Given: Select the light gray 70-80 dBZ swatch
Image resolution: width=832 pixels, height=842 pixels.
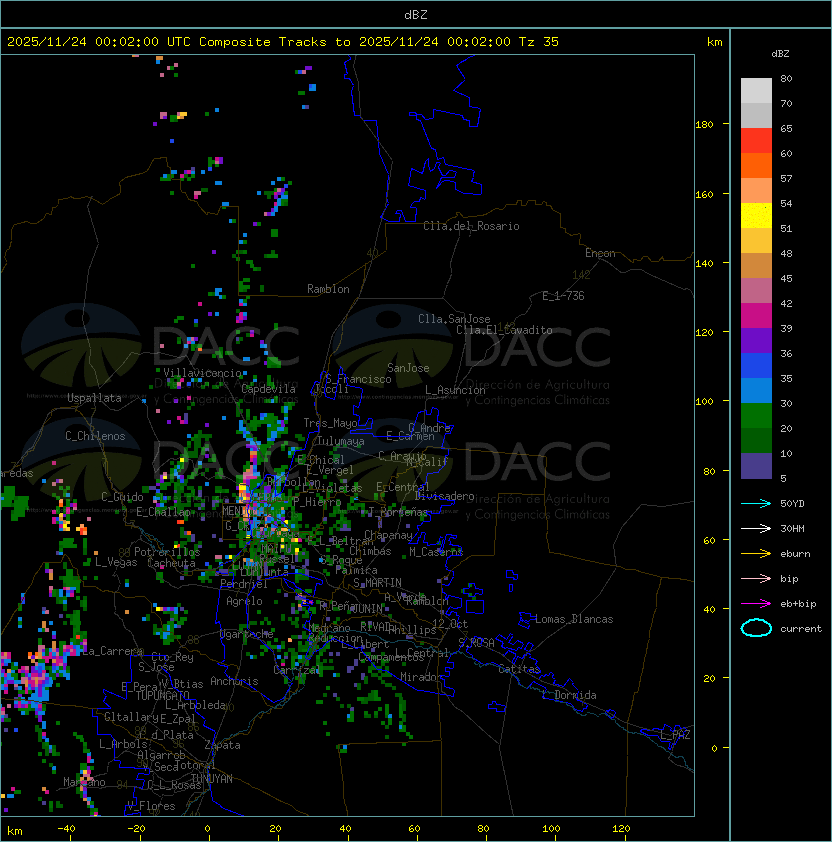Looking at the screenshot, I should coord(756,90).
